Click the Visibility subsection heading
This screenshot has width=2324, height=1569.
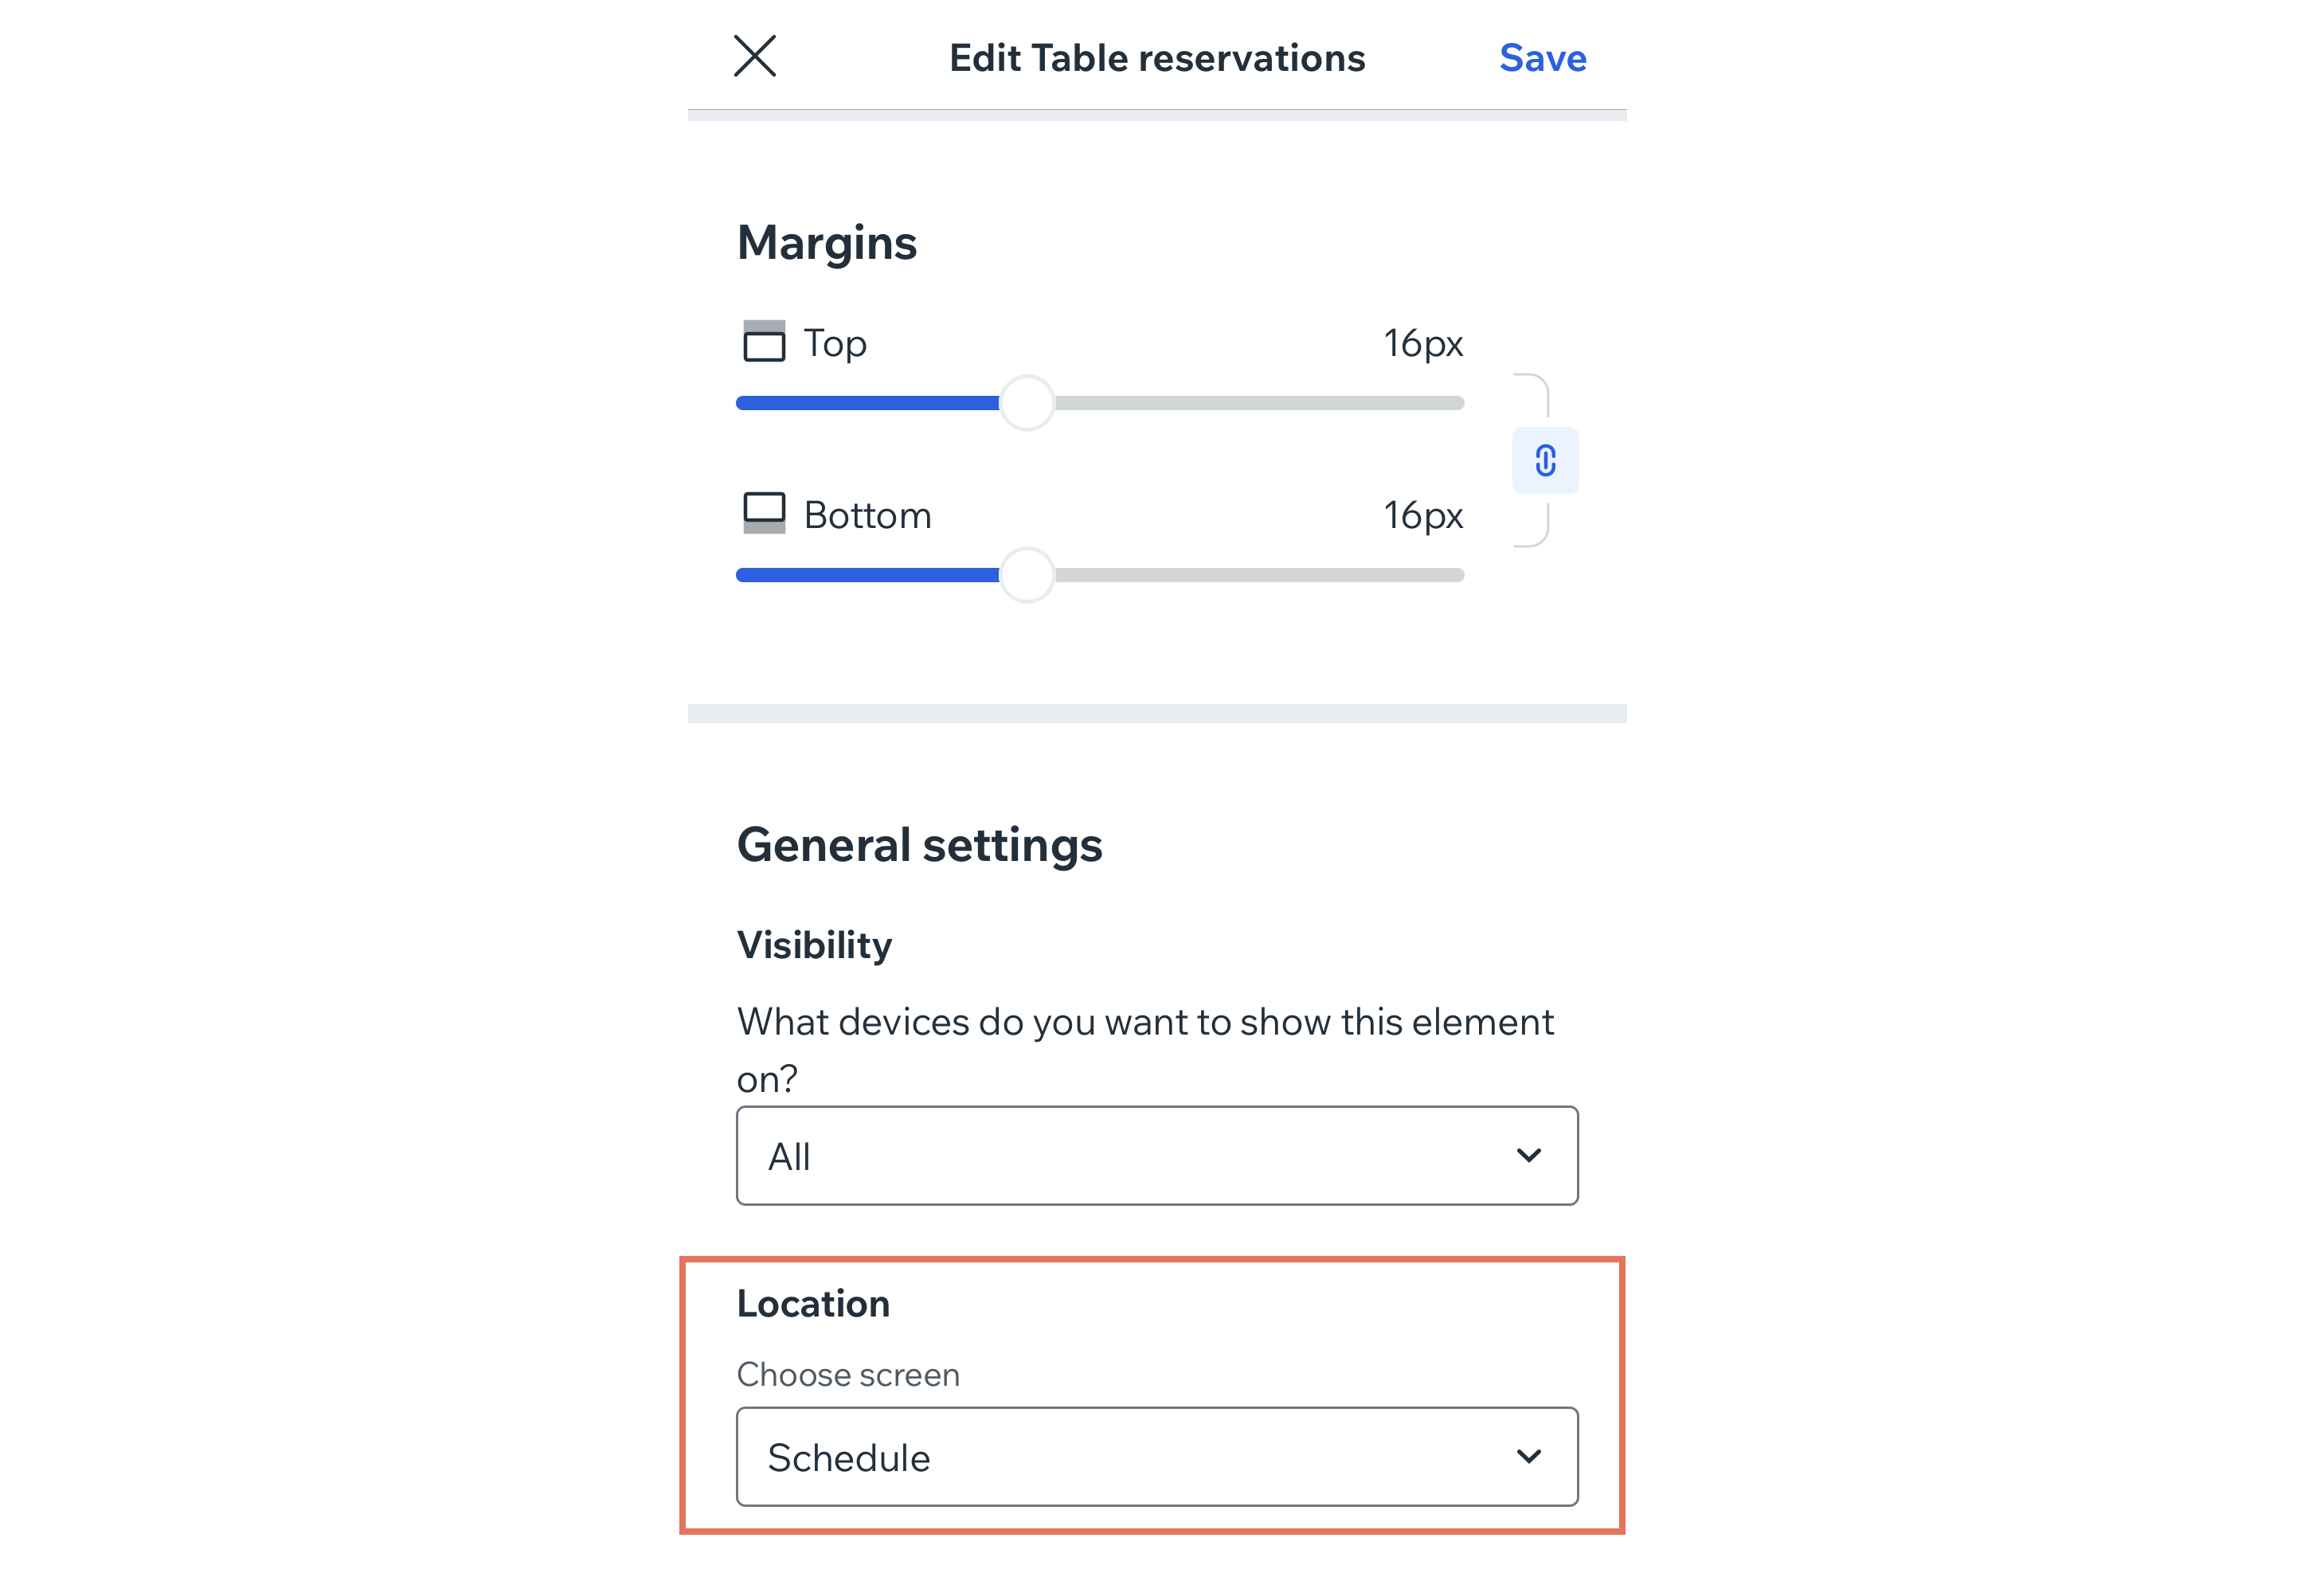814,945
